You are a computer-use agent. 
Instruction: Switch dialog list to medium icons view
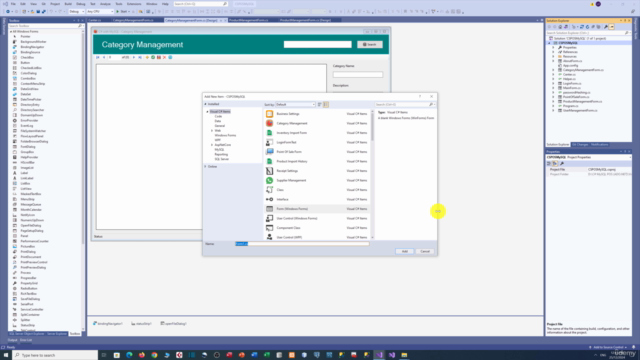[326, 104]
